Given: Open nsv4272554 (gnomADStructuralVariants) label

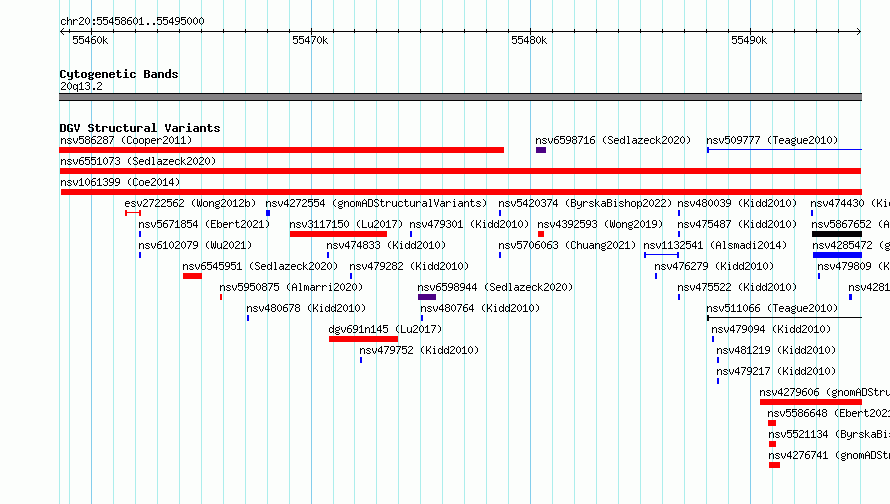Looking at the screenshot, I should 376,203.
